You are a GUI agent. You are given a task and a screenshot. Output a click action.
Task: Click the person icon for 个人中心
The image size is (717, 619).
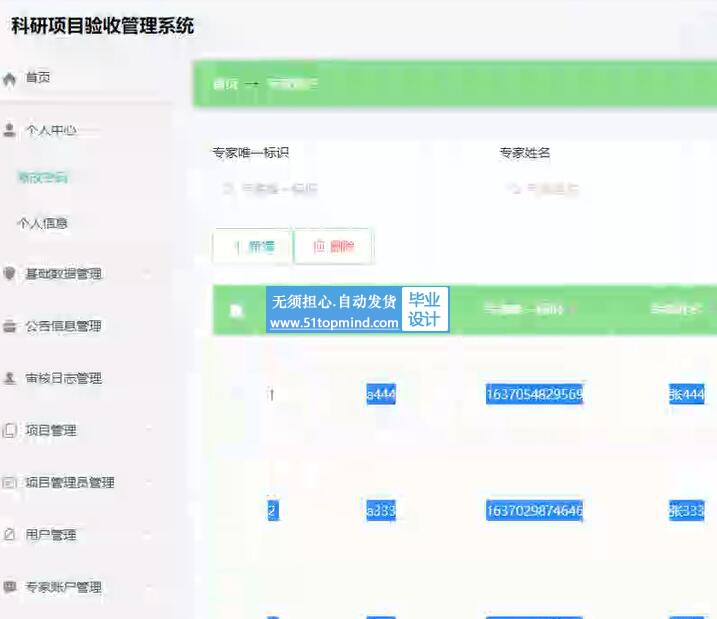pos(10,130)
